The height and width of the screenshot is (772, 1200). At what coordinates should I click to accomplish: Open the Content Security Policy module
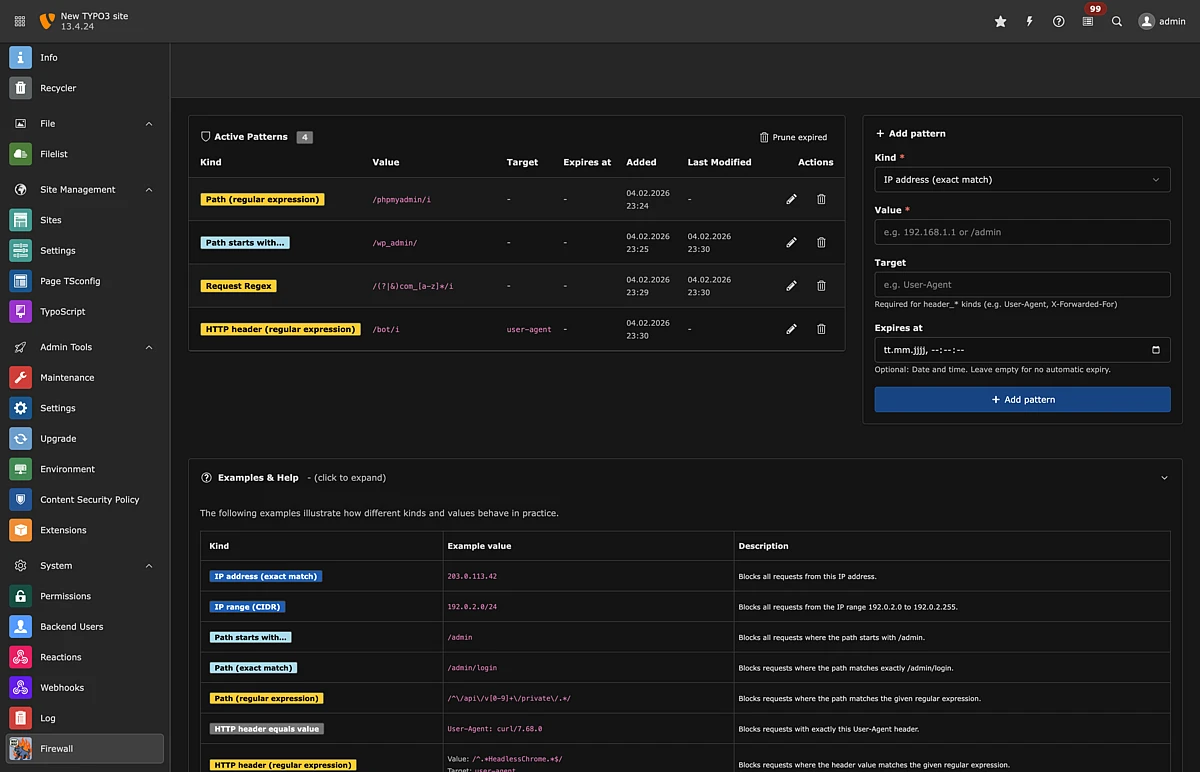click(89, 500)
